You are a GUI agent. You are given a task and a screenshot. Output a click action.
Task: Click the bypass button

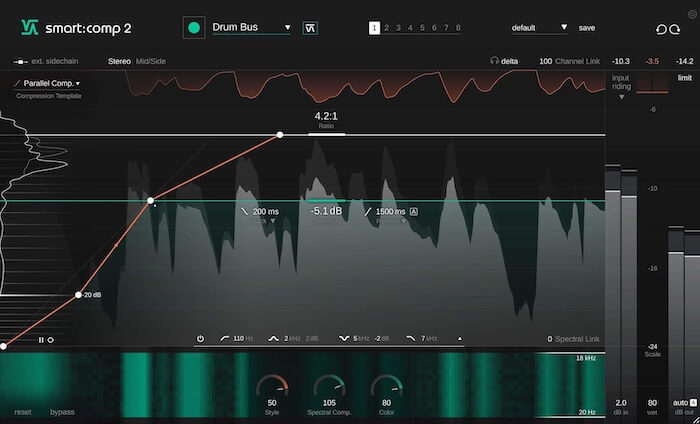[62, 412]
